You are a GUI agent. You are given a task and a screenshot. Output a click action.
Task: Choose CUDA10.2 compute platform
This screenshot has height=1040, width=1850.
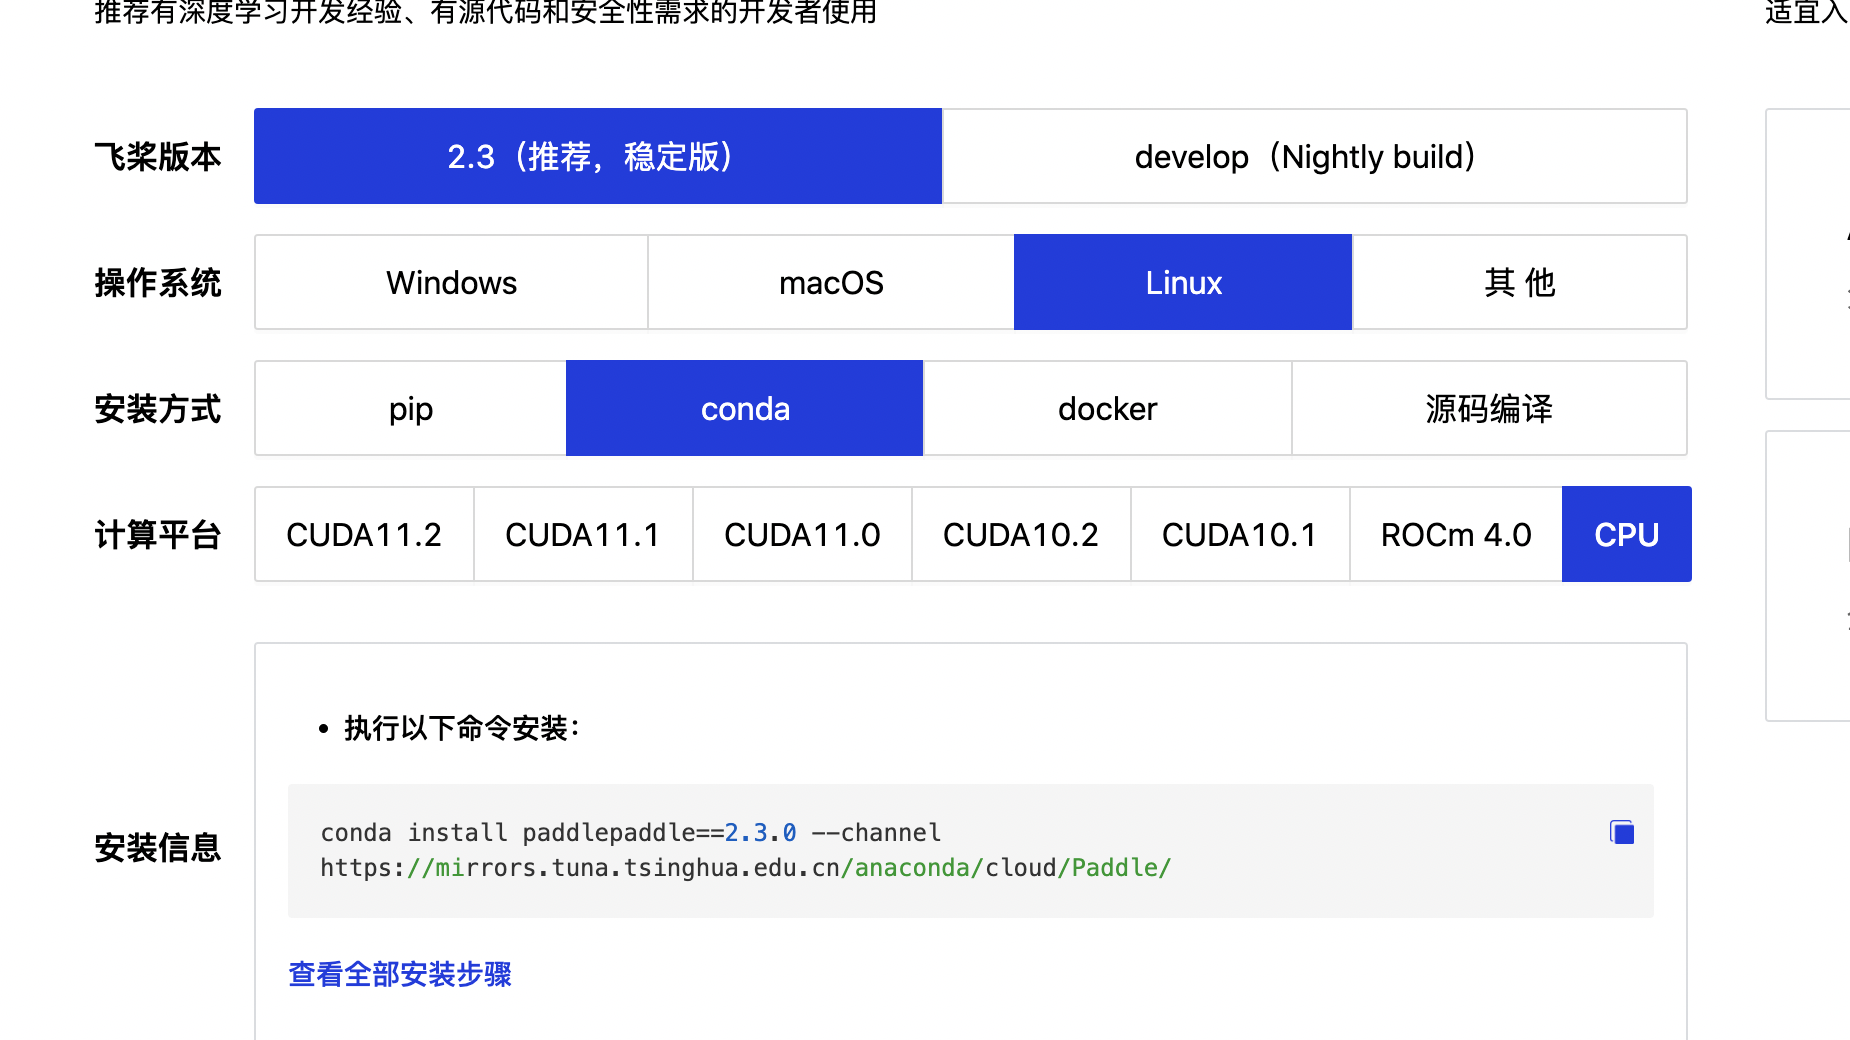(1020, 534)
